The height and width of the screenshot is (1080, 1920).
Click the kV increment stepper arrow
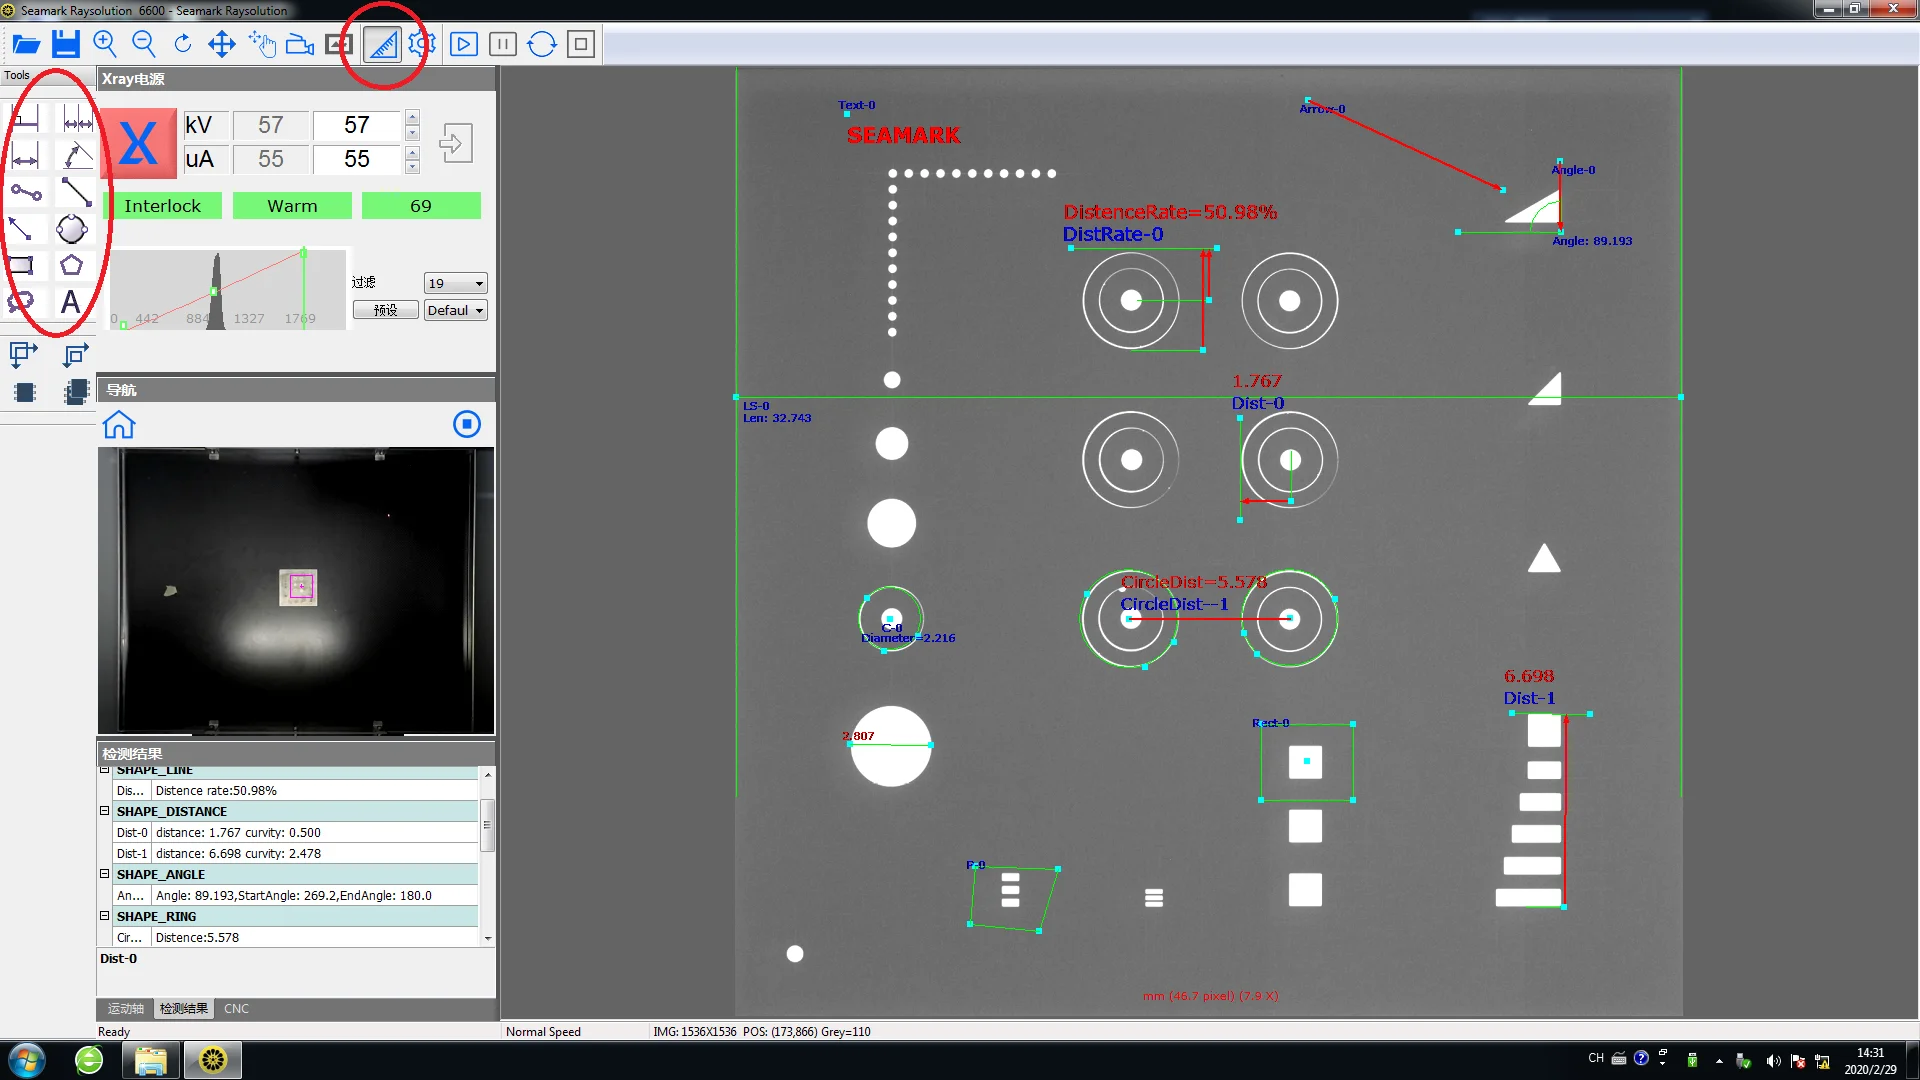(411, 119)
